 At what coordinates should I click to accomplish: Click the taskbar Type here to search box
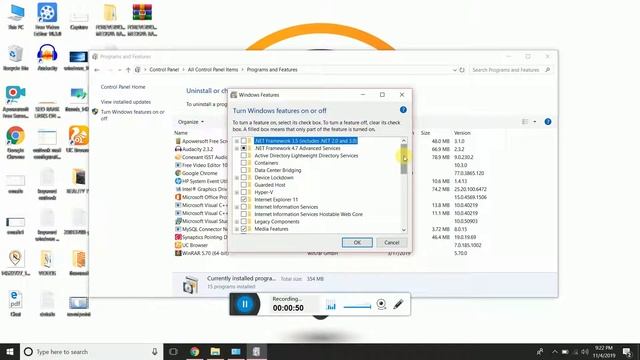[91, 351]
